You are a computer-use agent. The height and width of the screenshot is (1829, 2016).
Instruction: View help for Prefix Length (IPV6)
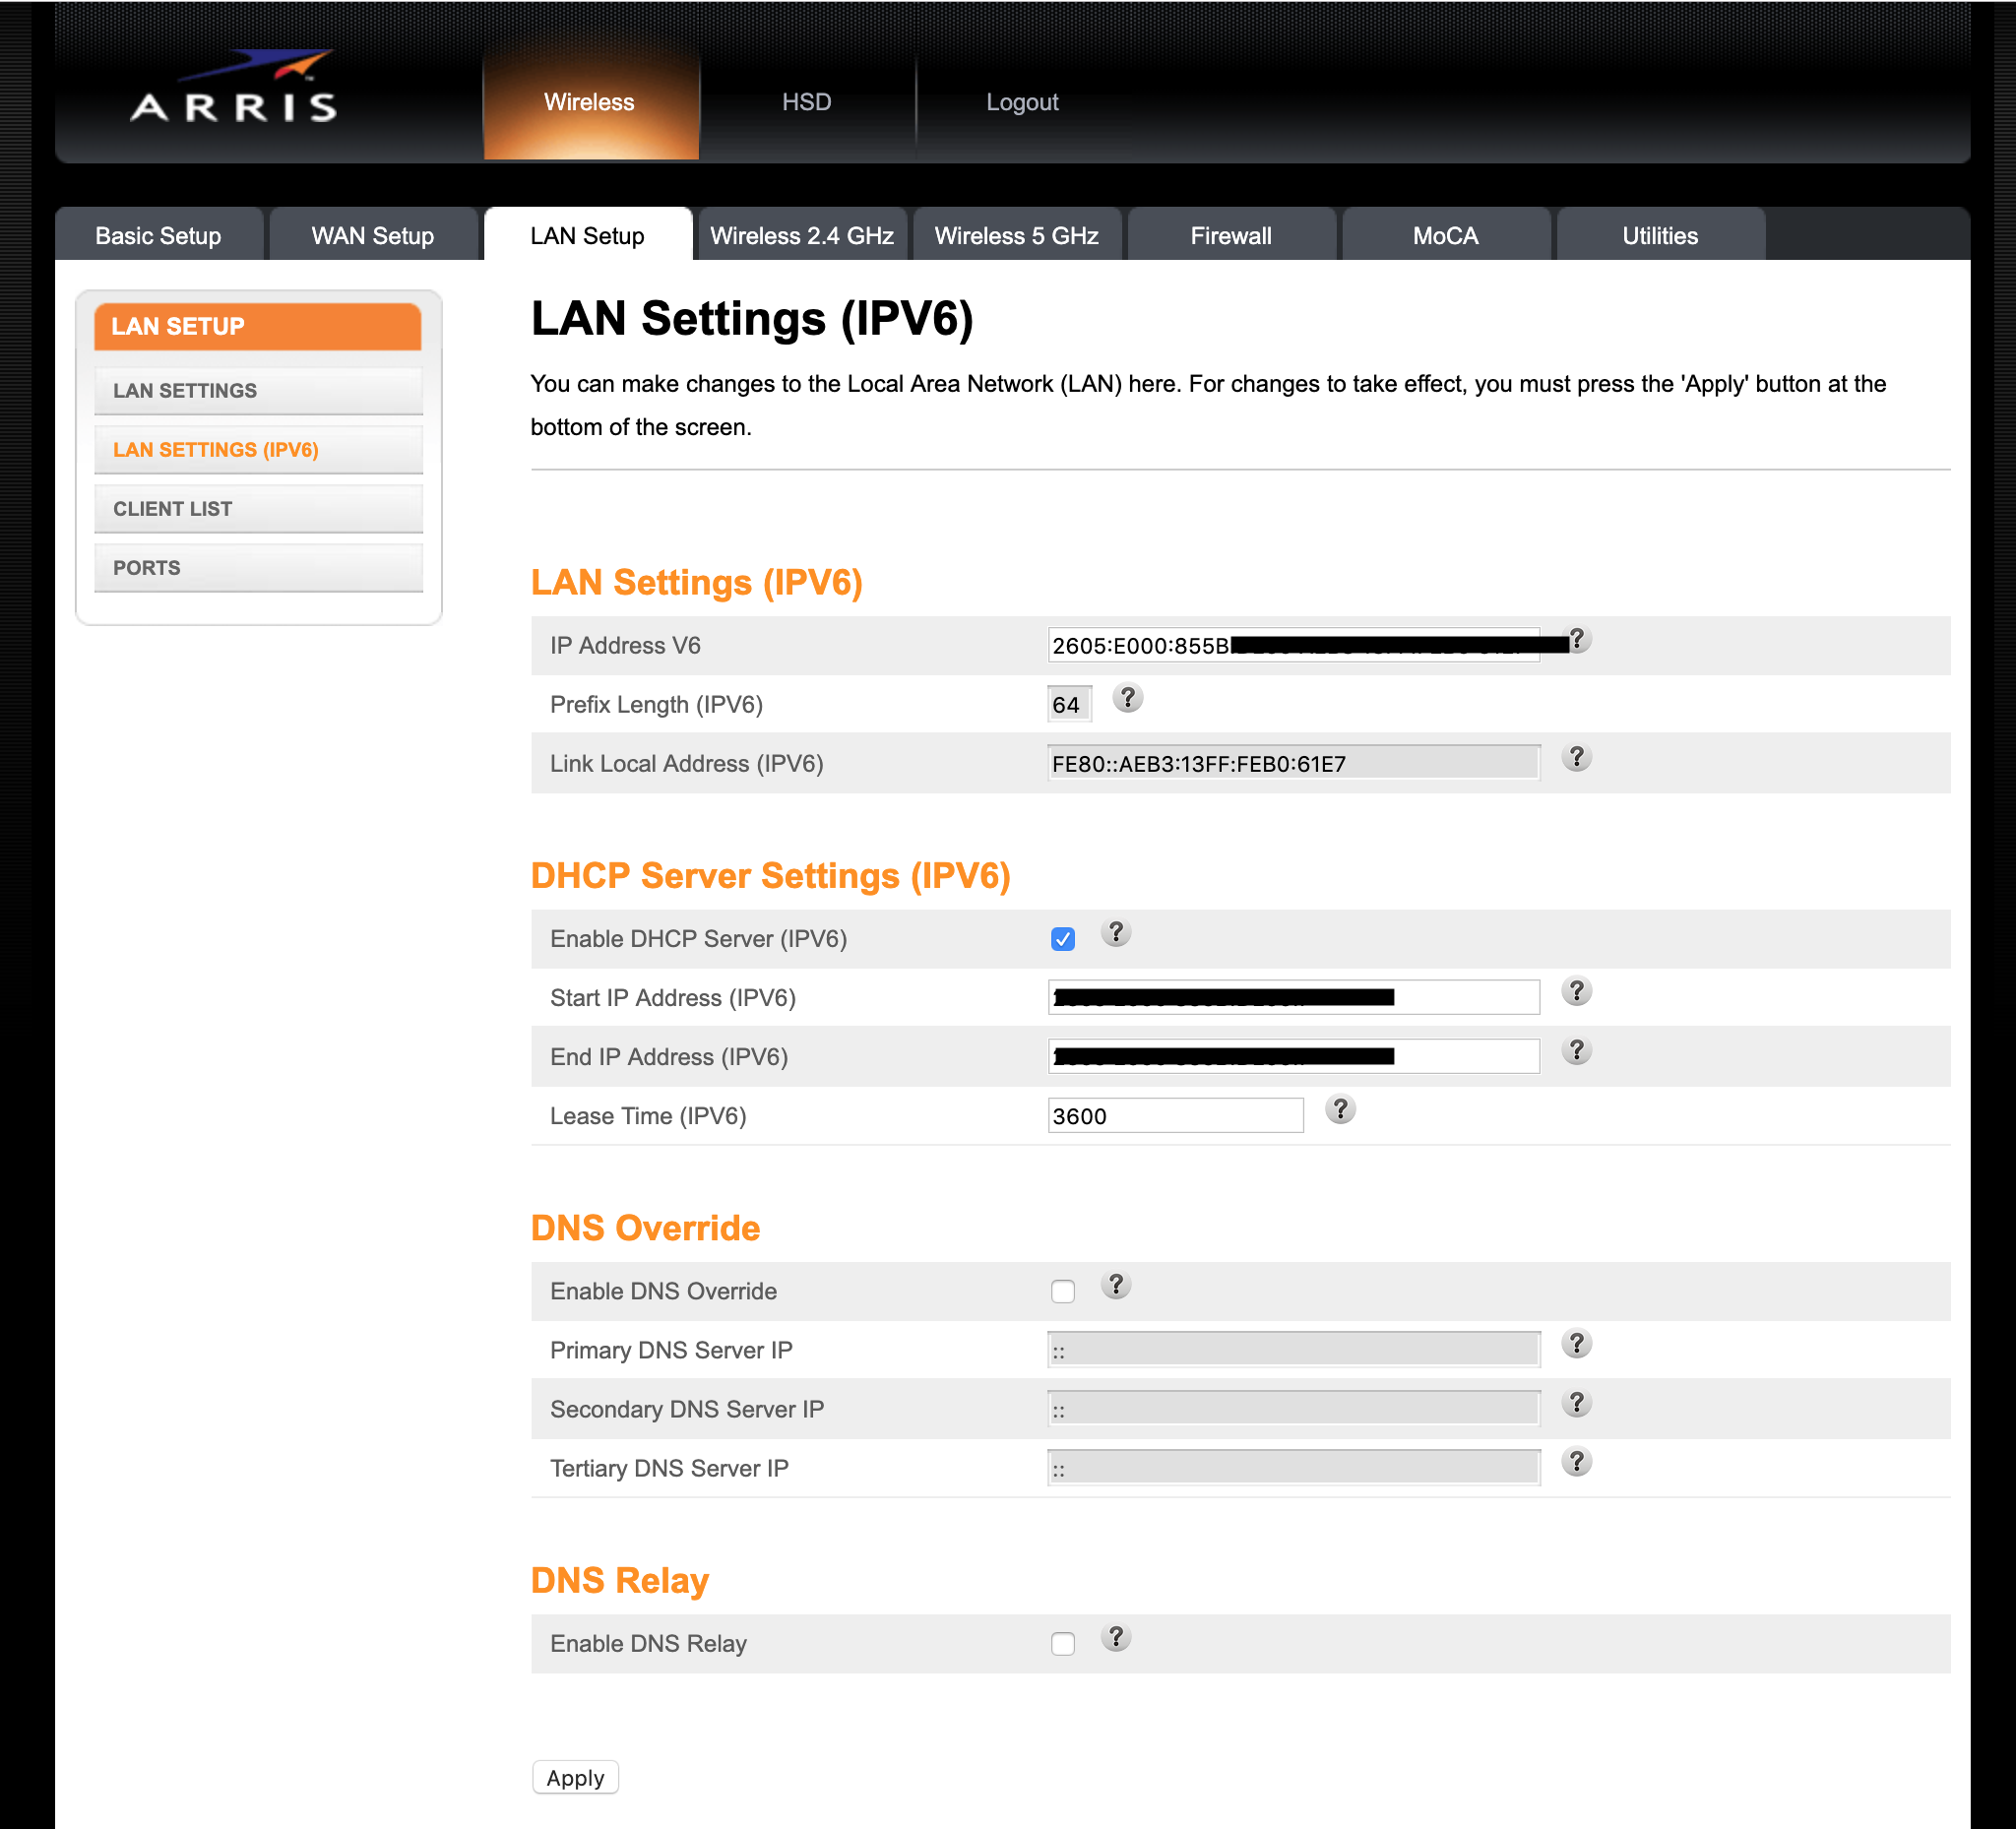[x=1128, y=699]
